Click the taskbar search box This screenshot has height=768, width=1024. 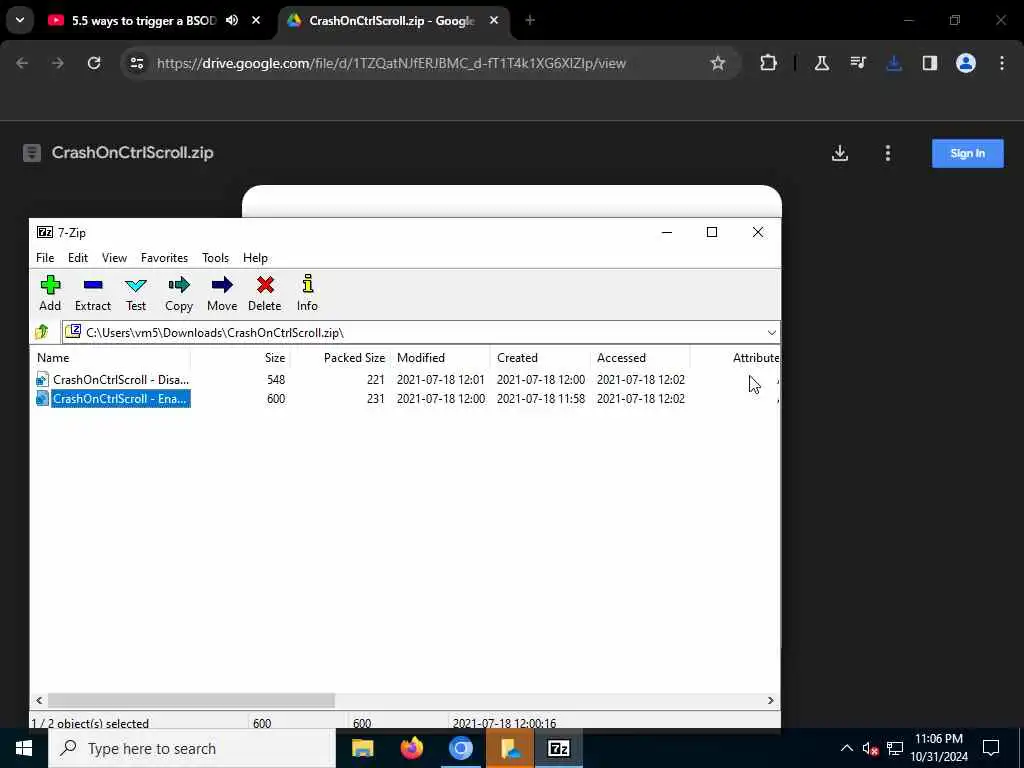(192, 748)
